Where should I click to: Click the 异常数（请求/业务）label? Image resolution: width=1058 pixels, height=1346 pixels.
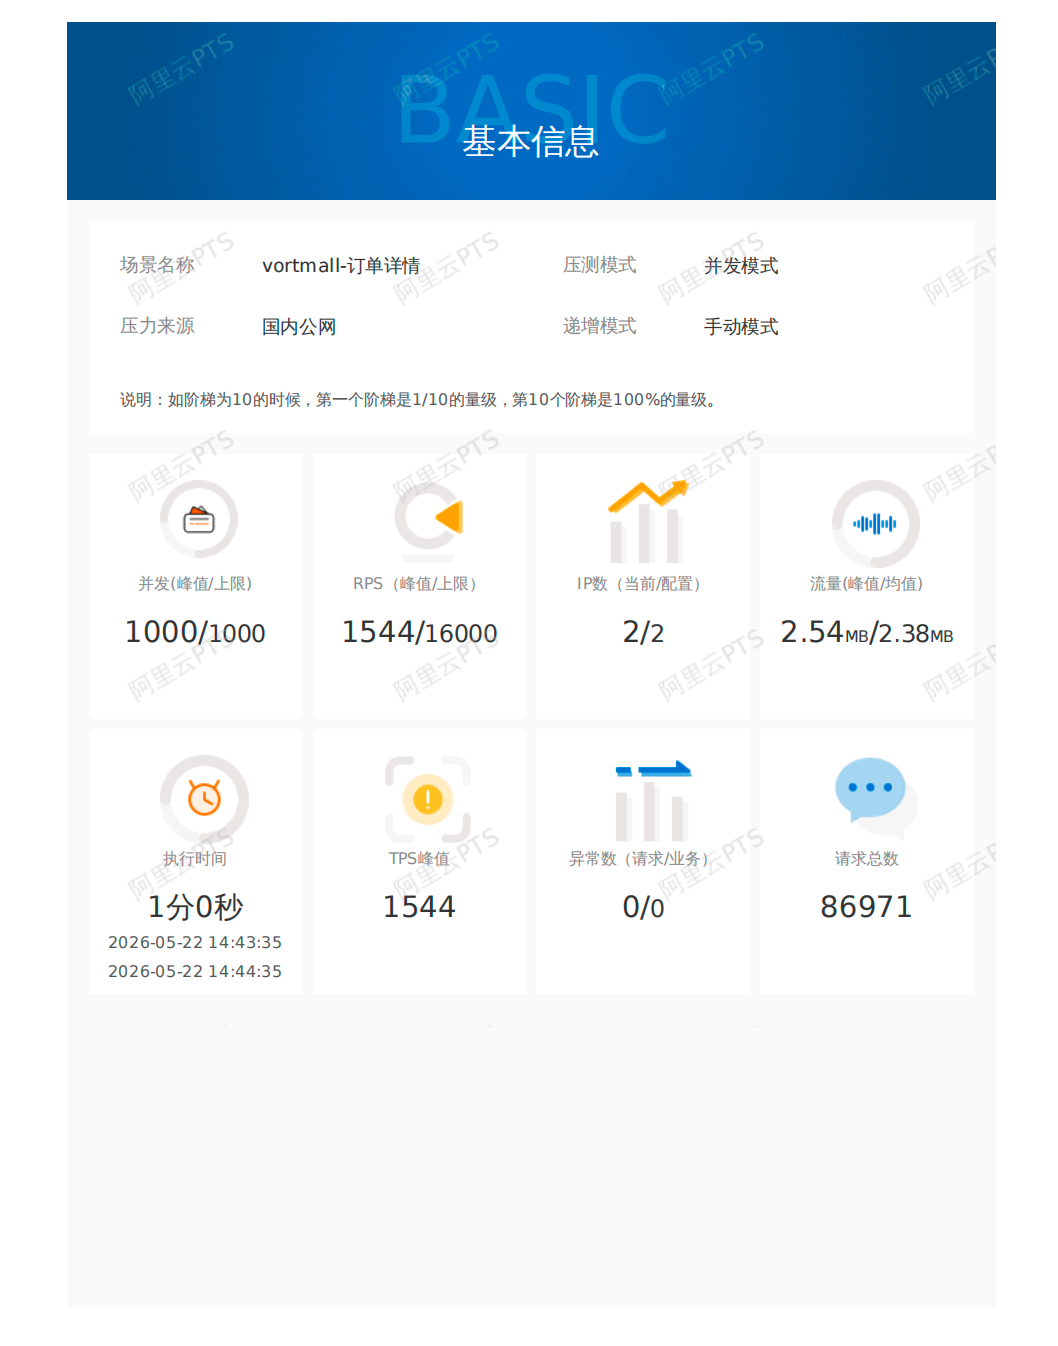642,858
